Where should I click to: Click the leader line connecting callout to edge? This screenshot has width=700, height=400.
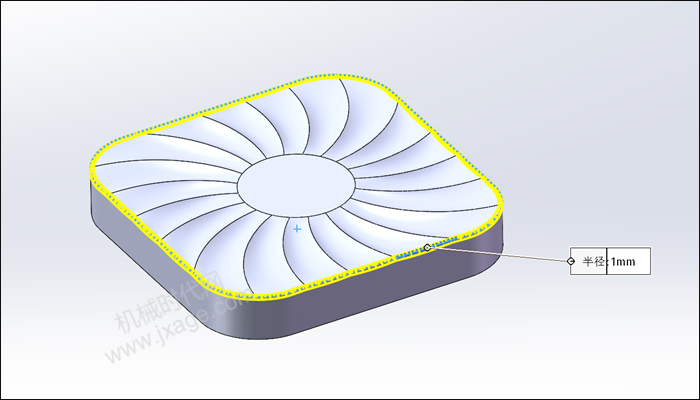(500, 255)
